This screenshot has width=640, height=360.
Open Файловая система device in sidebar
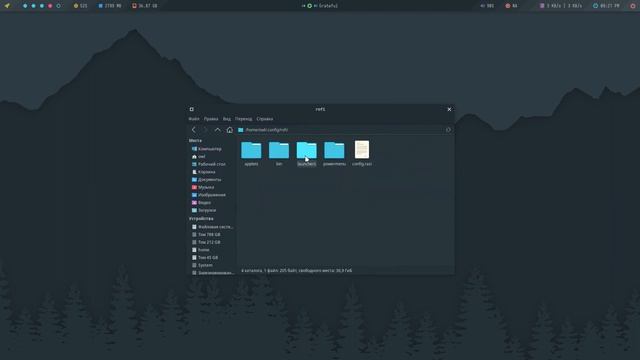(x=212, y=227)
